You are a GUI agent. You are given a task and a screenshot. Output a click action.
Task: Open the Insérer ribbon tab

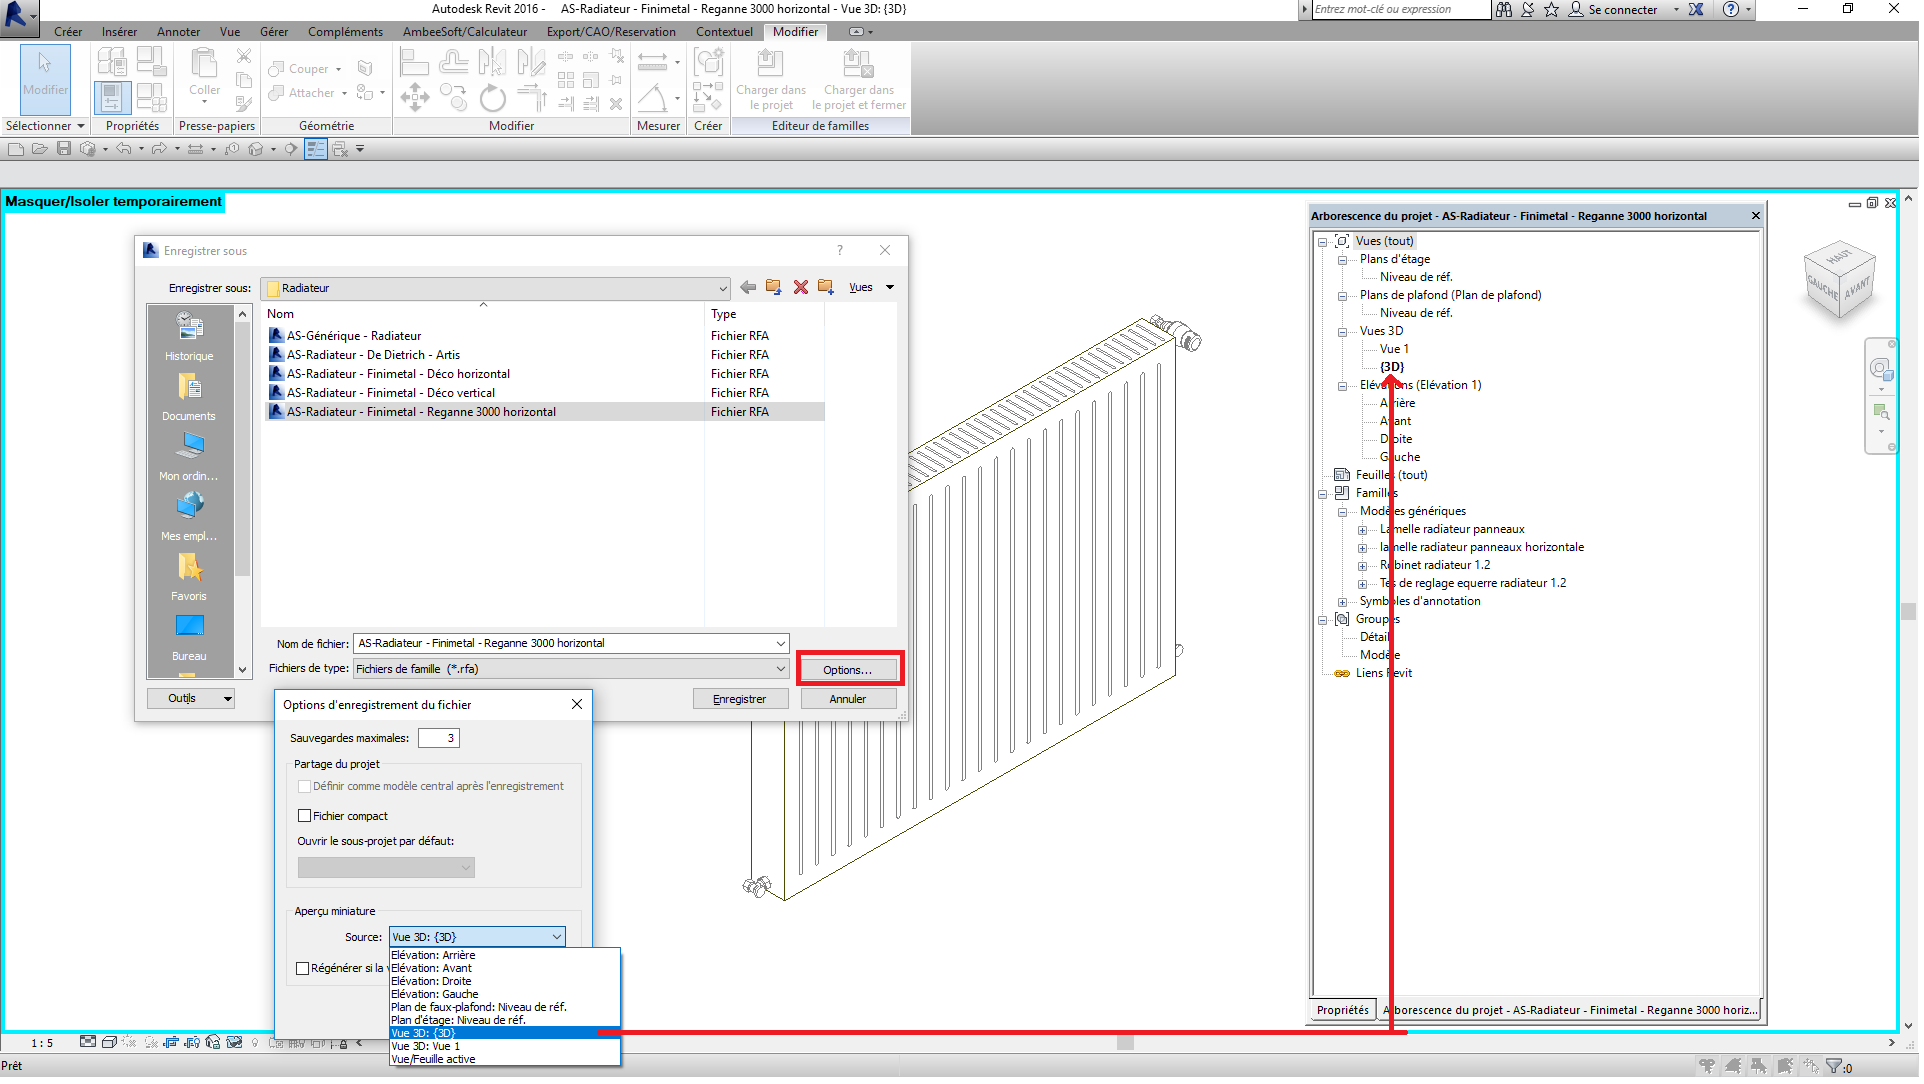(119, 32)
